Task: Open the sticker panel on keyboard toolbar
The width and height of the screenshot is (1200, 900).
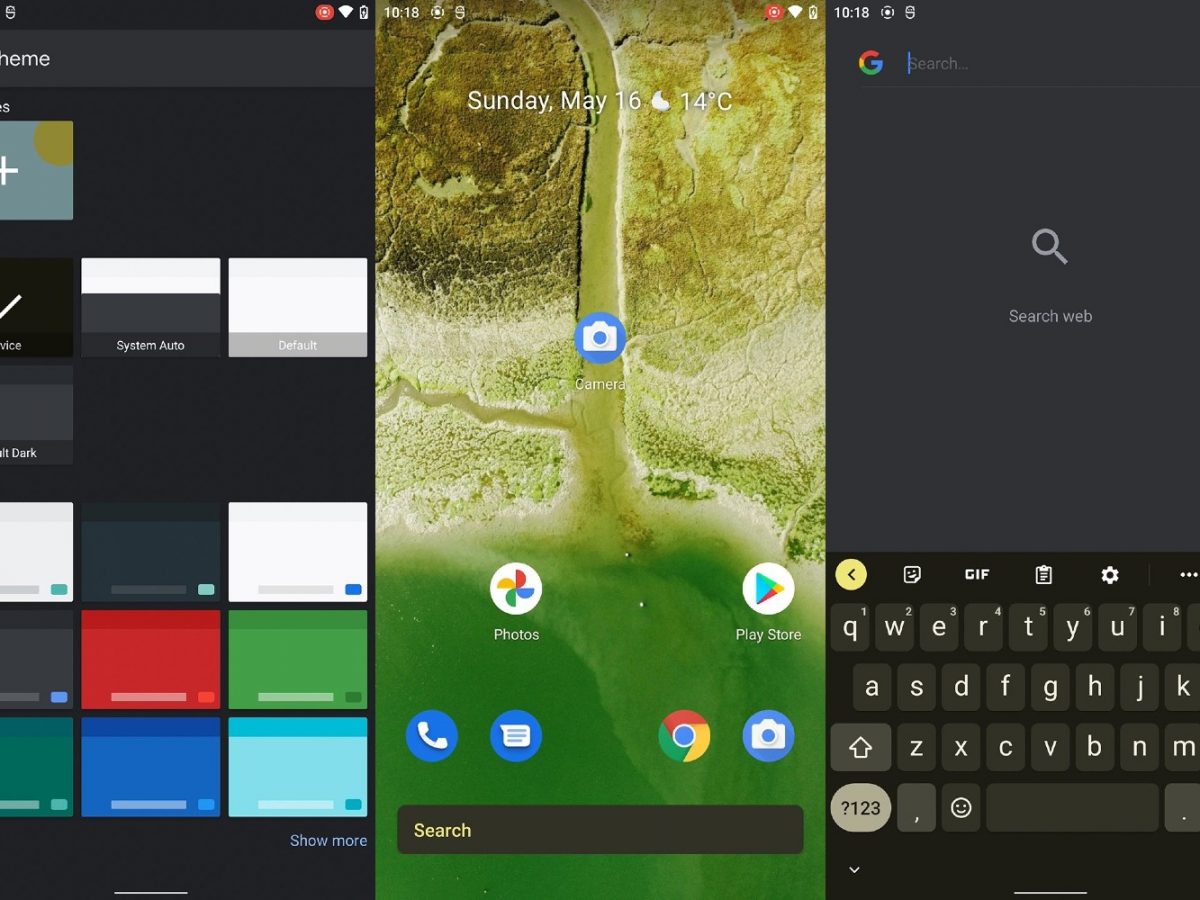Action: point(912,574)
